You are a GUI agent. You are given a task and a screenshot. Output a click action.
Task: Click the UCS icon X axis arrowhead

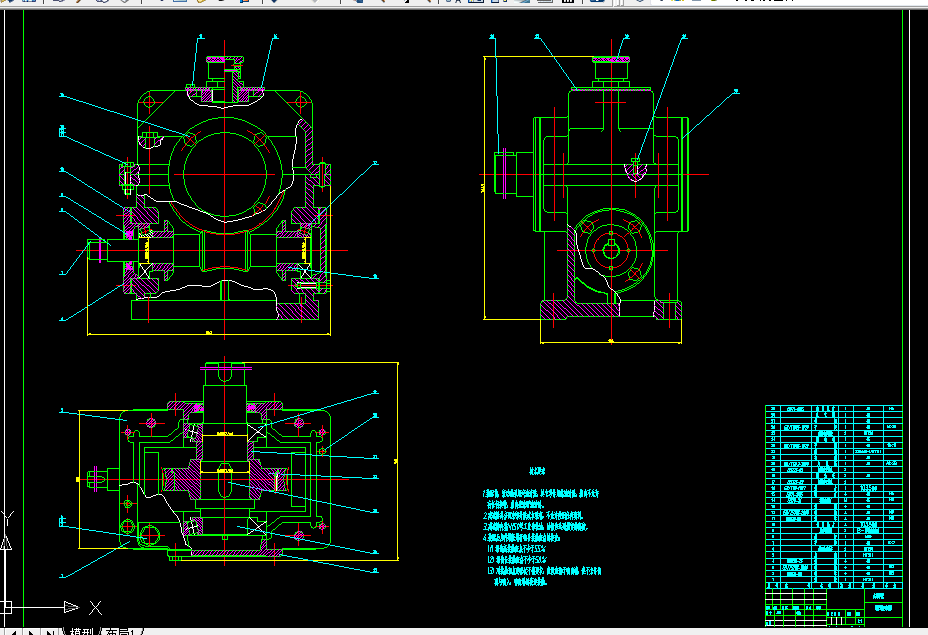70,607
